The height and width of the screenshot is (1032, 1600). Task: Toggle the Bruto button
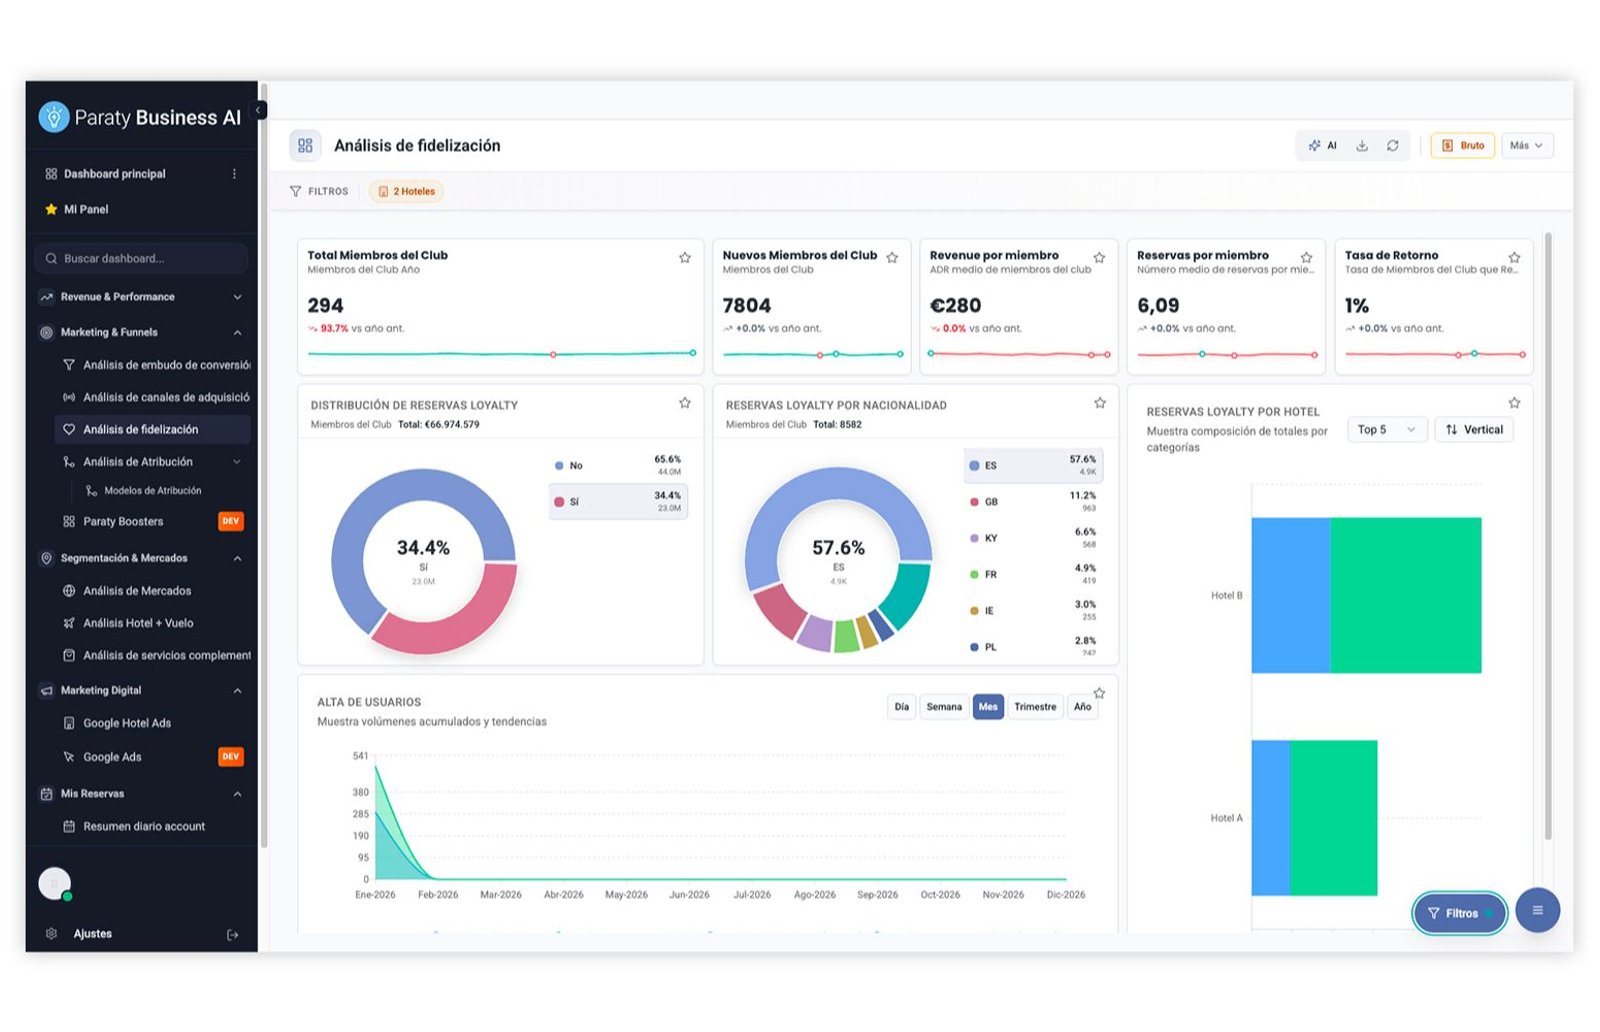pos(1462,146)
